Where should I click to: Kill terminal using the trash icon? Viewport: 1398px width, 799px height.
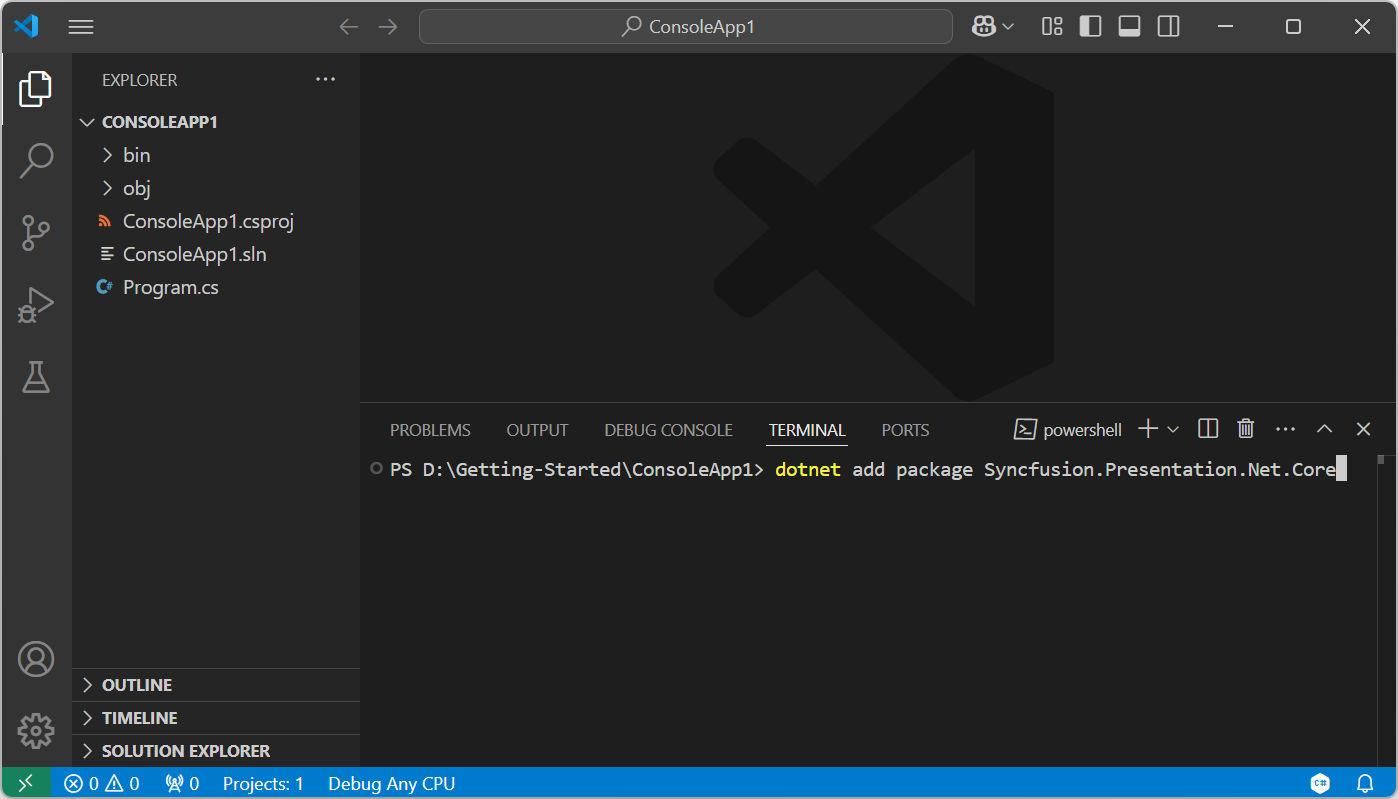pos(1245,429)
